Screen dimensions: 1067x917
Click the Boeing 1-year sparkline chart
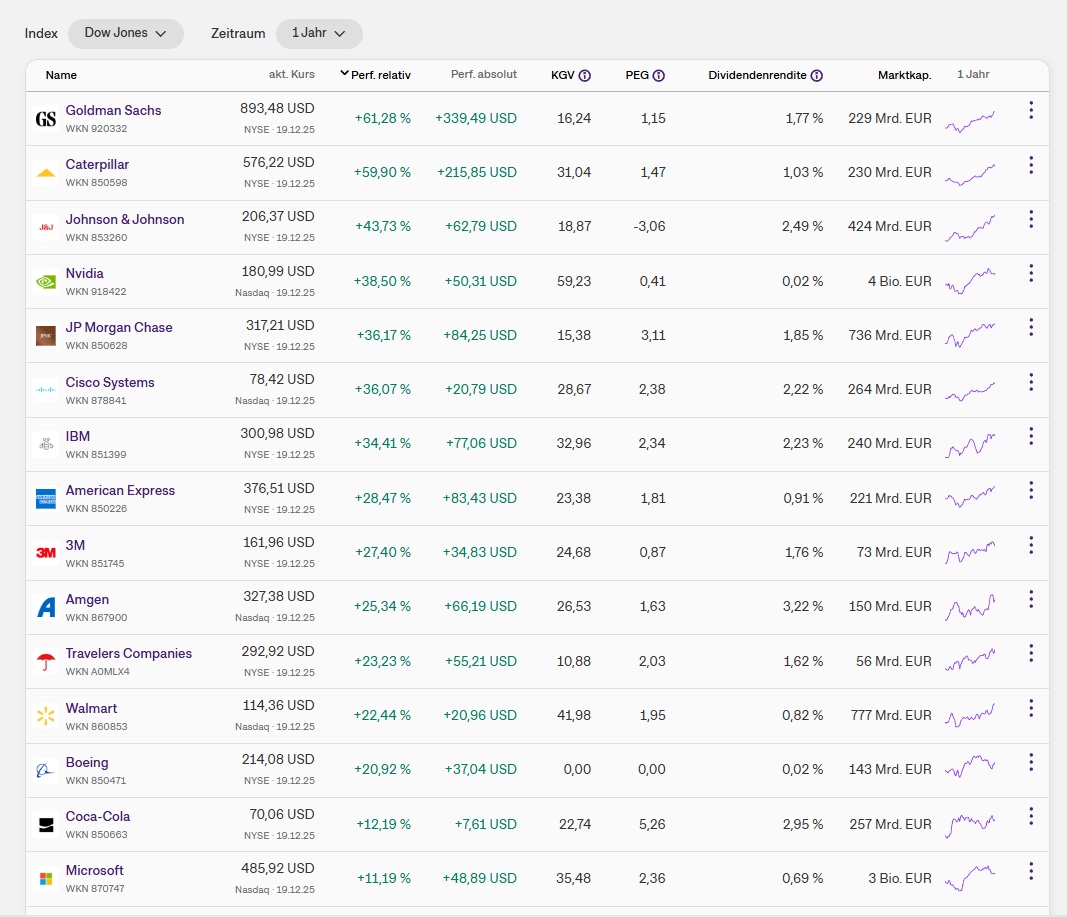970,767
